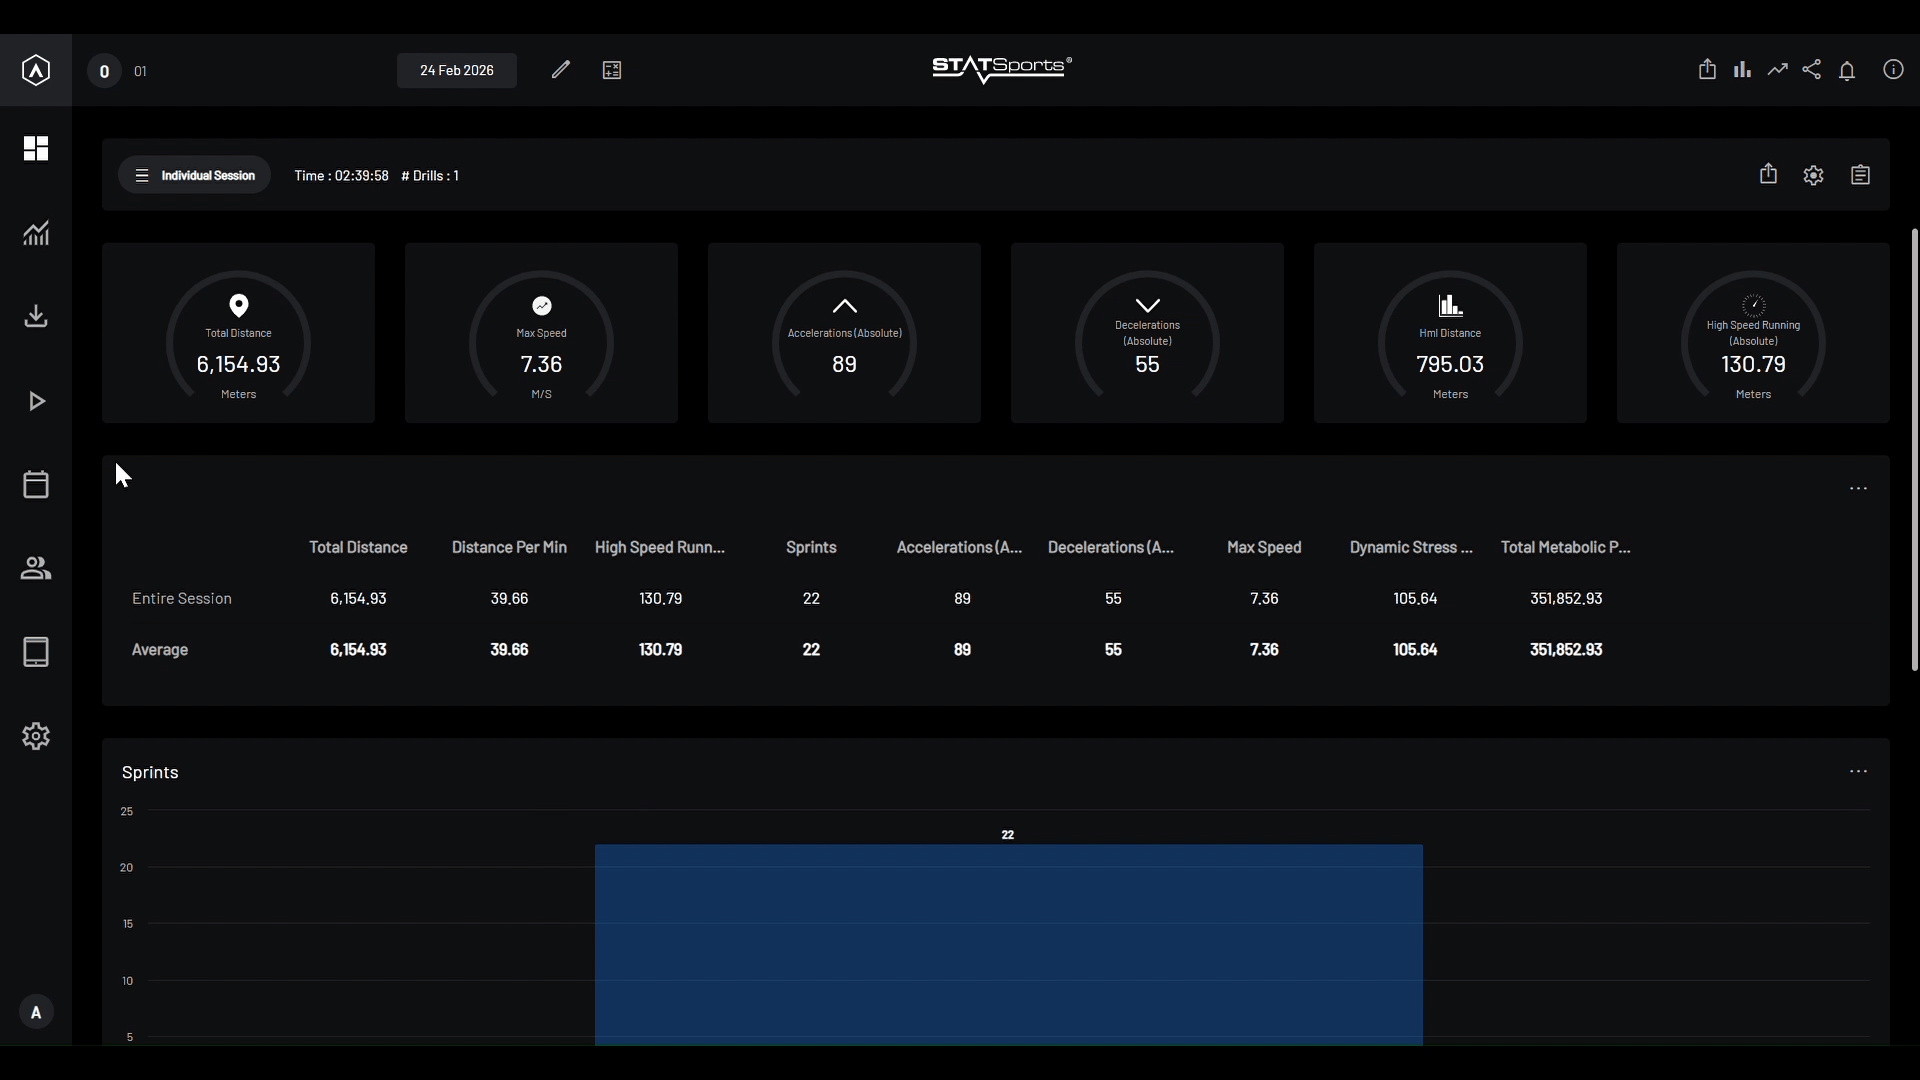Select the Accelerations (Absolute) gauge card

click(844, 333)
